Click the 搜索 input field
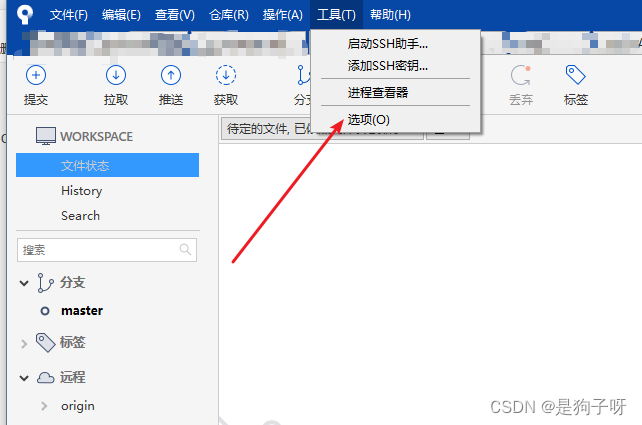642x425 pixels. (x=107, y=250)
